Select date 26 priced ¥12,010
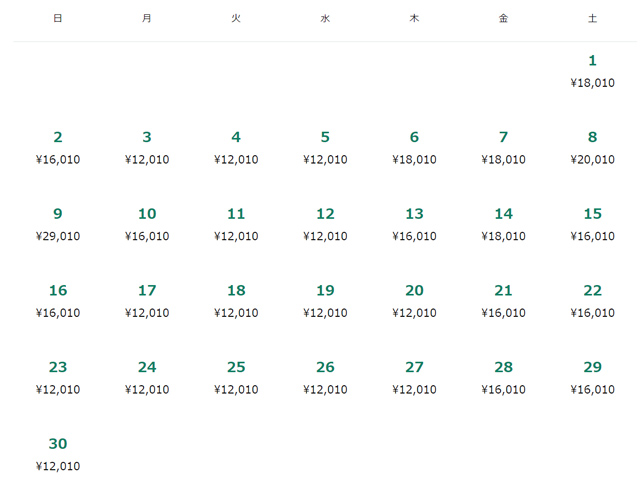This screenshot has width=640, height=483. 325,377
